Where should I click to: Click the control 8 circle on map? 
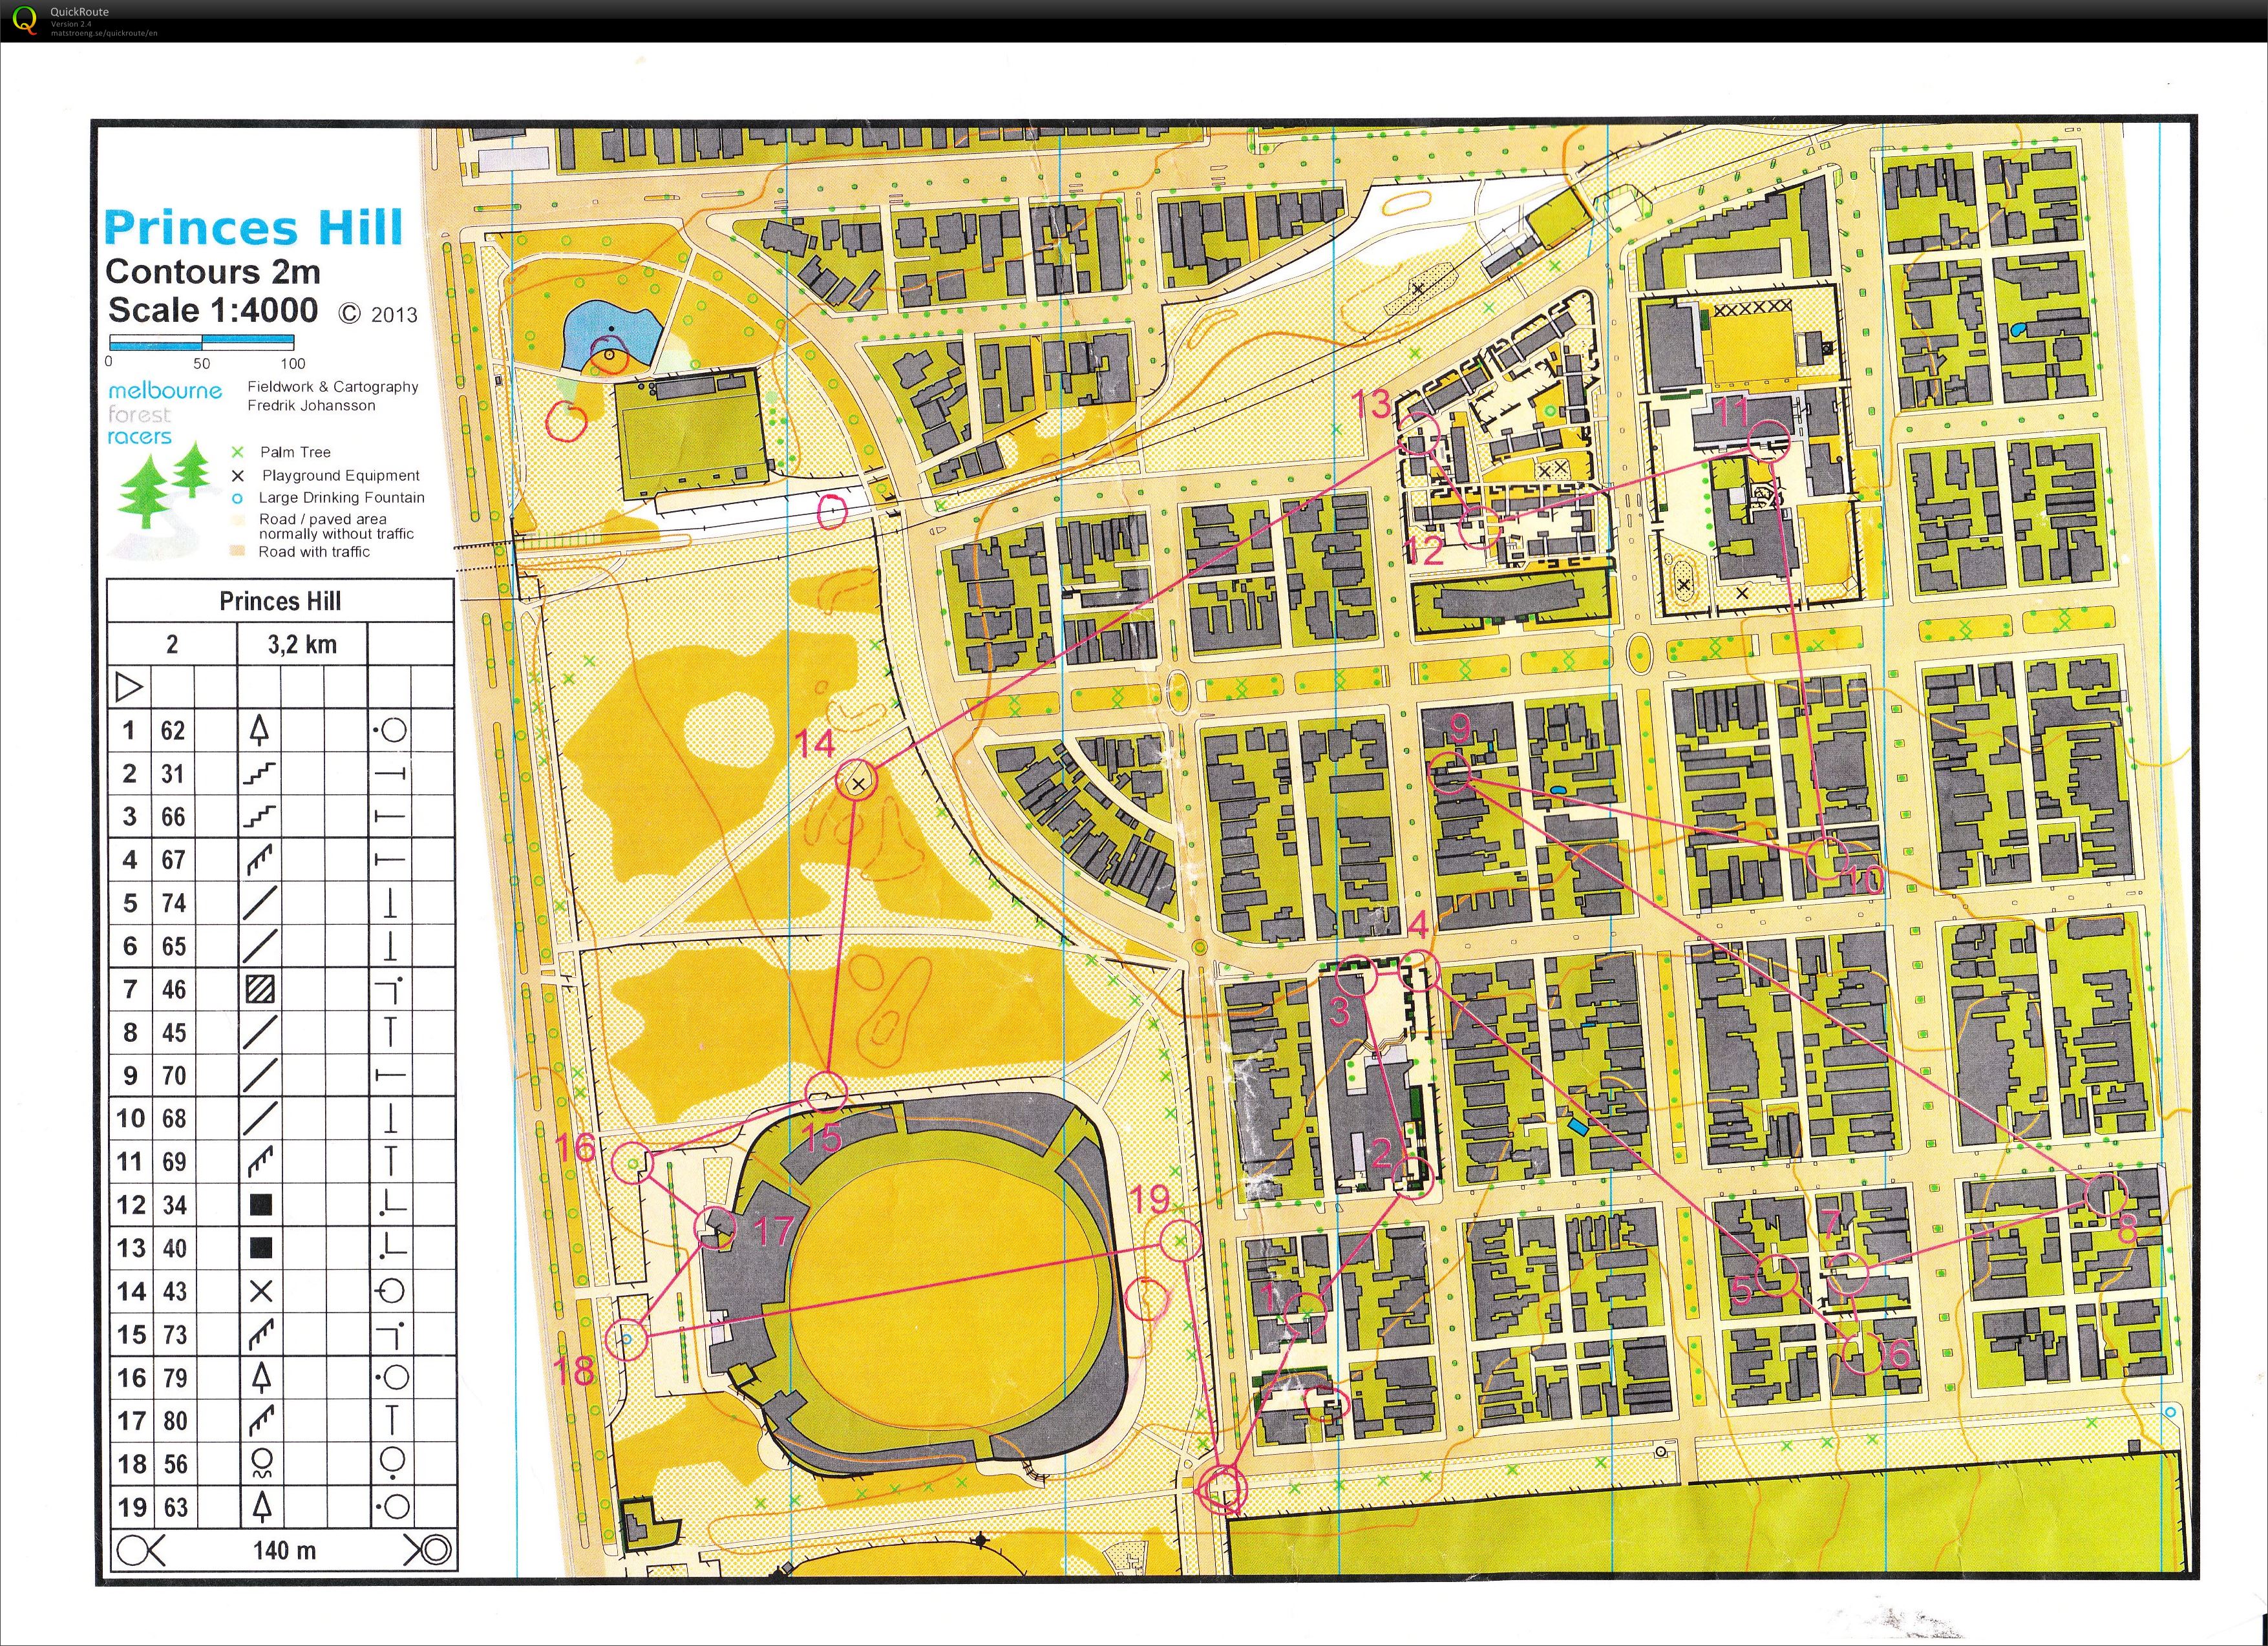(x=2105, y=1195)
